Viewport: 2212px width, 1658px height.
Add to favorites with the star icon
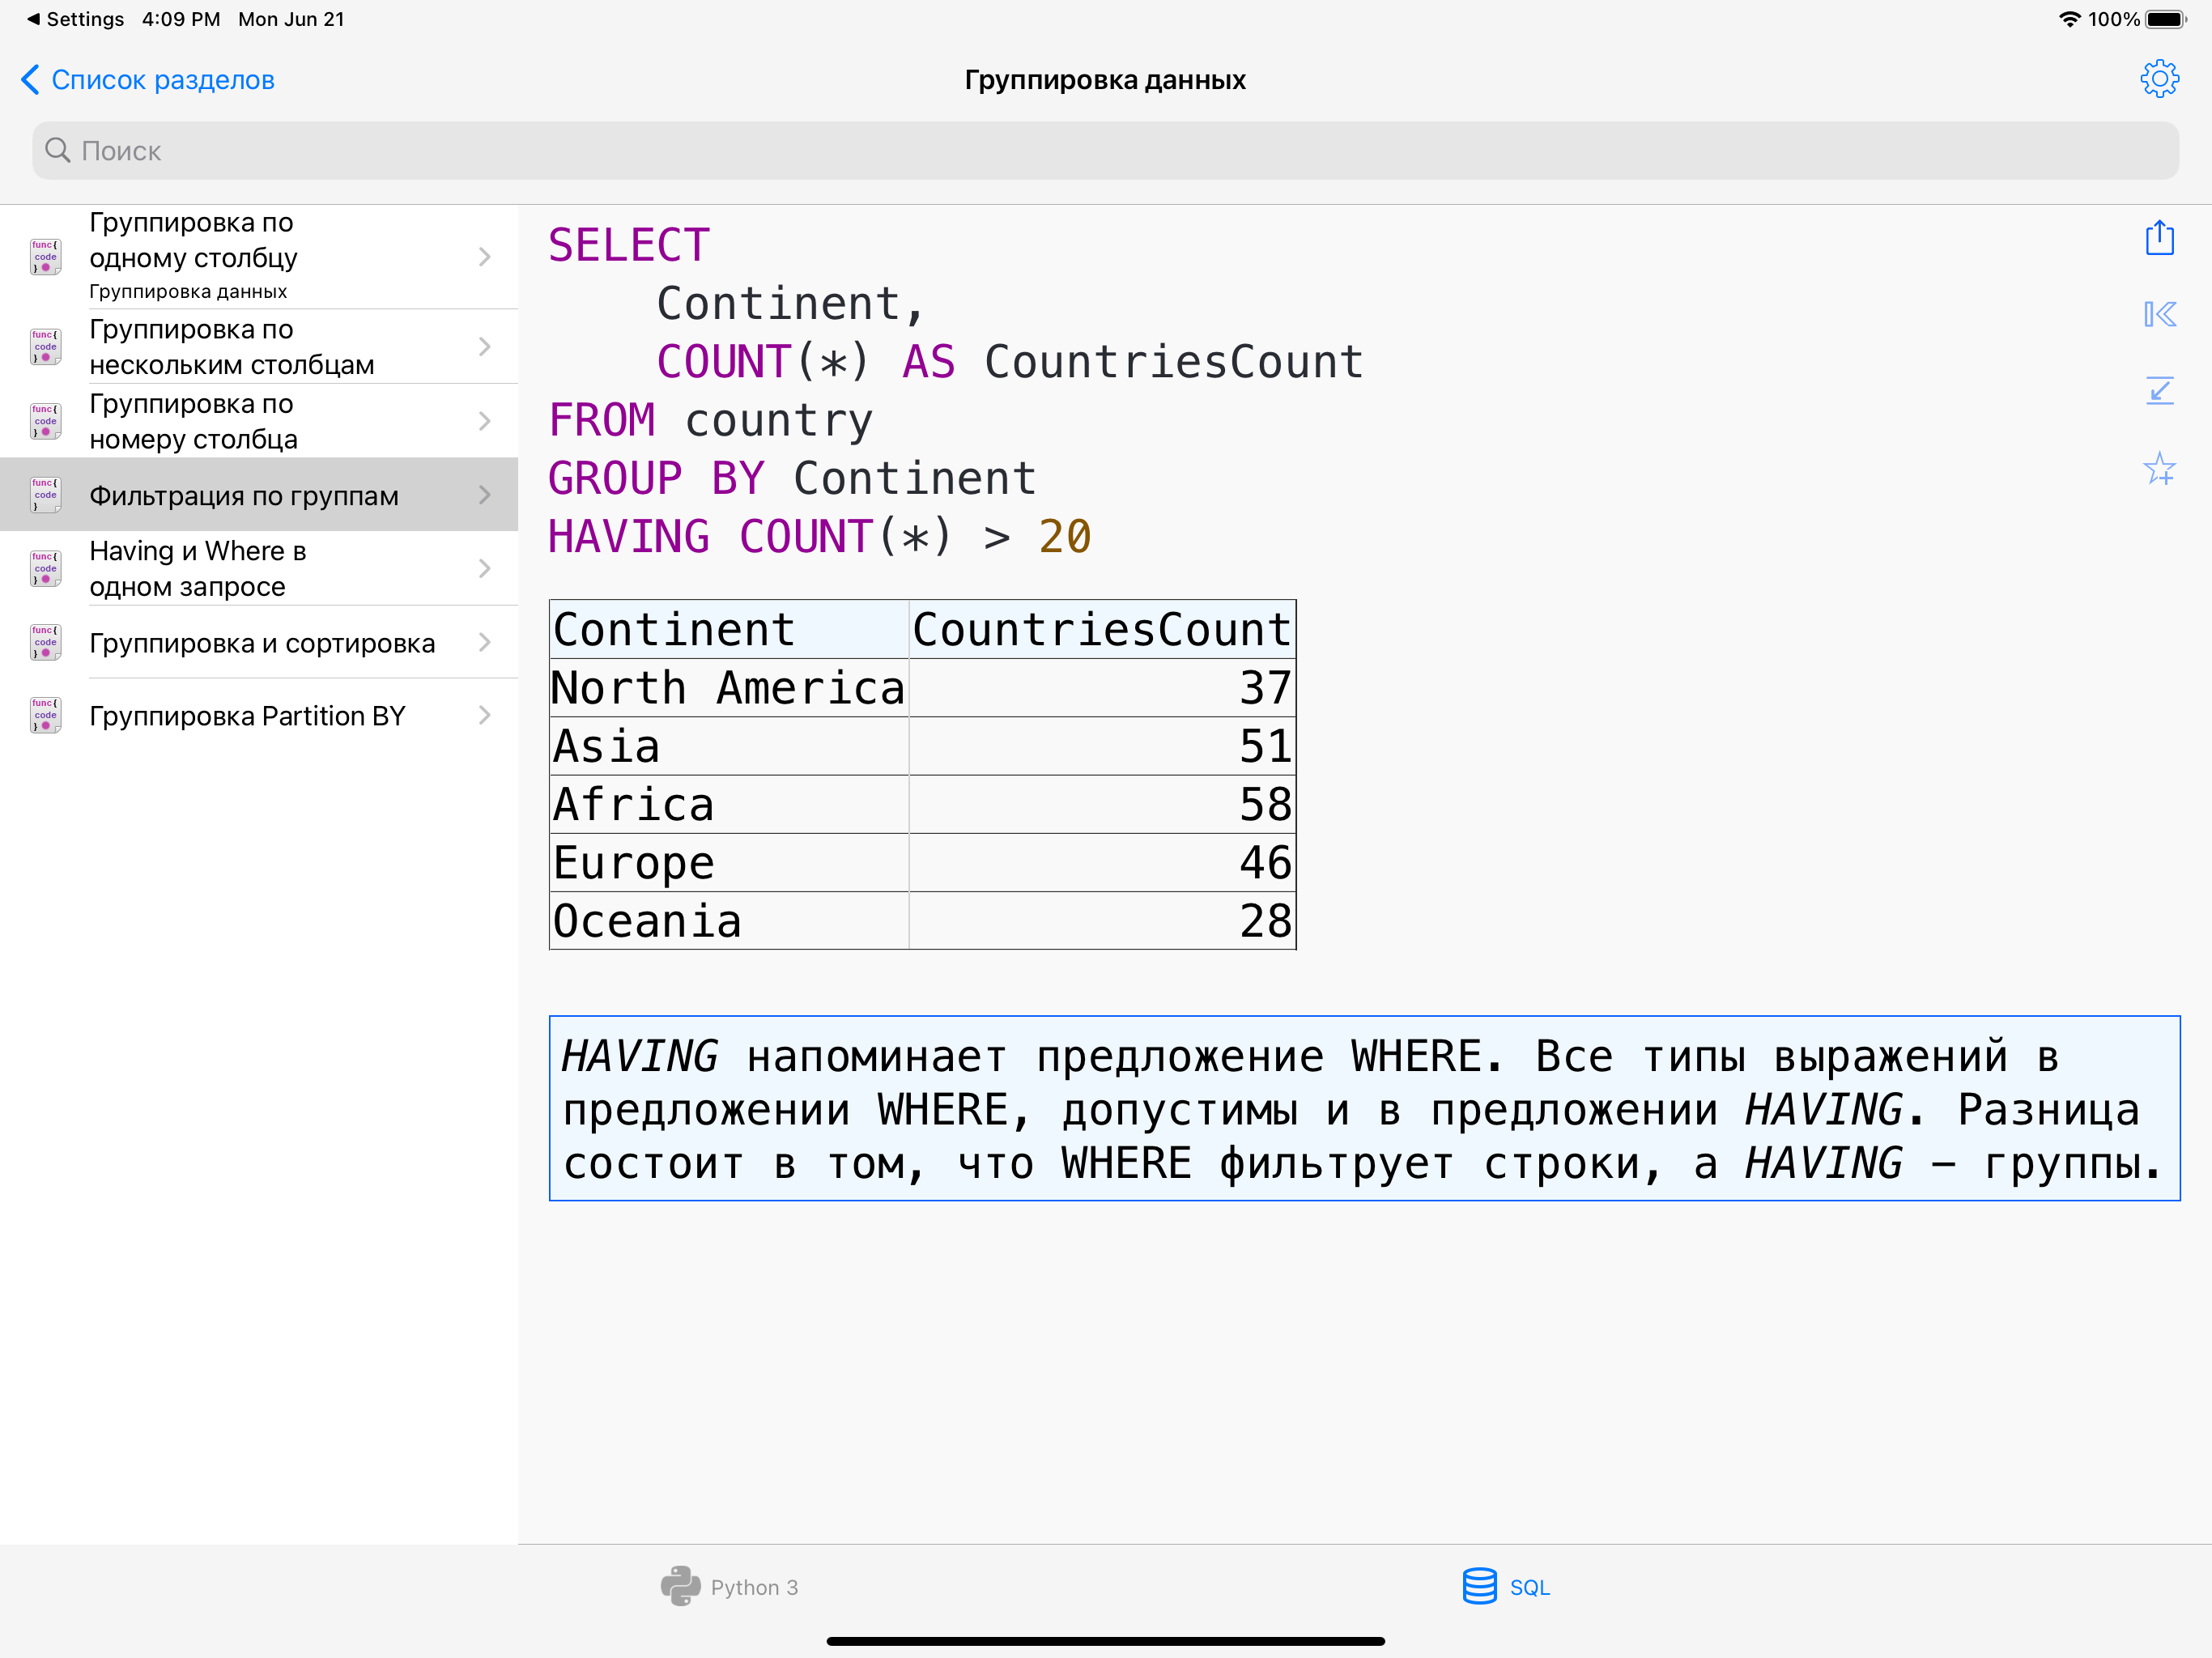tap(2159, 468)
